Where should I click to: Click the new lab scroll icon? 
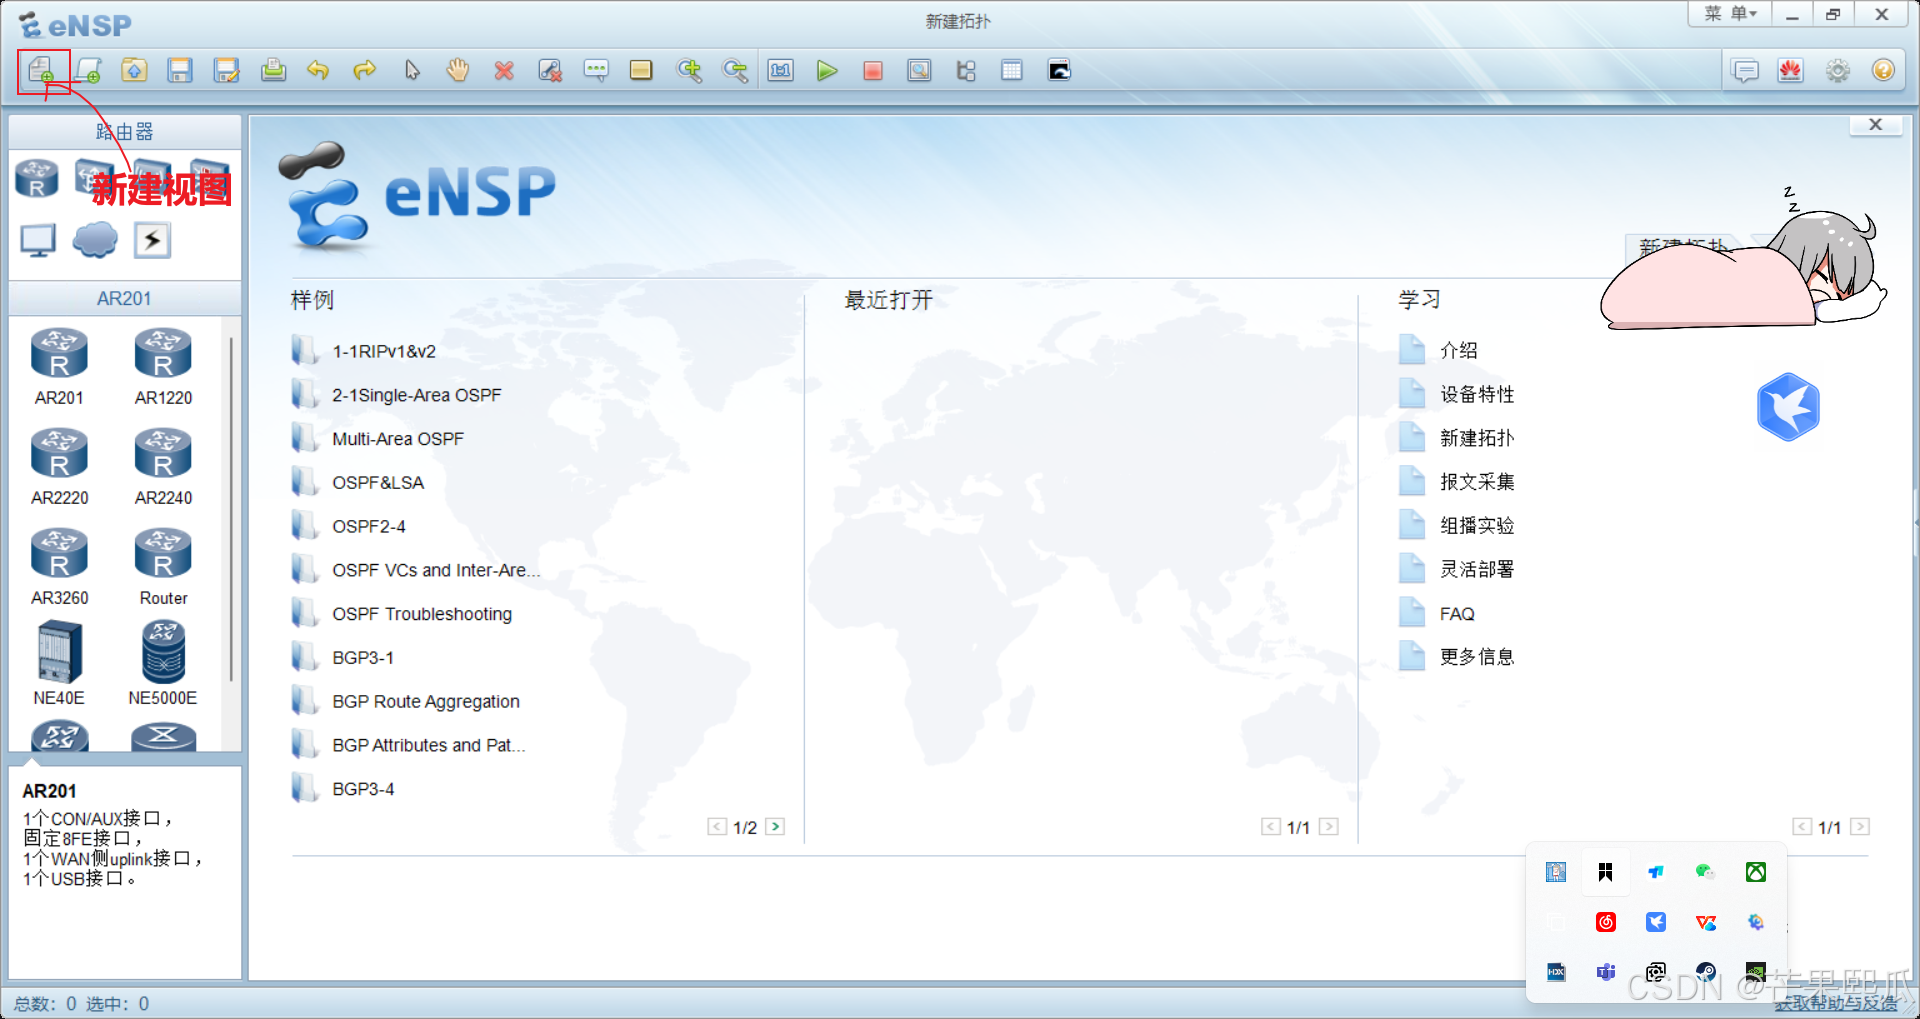point(88,70)
